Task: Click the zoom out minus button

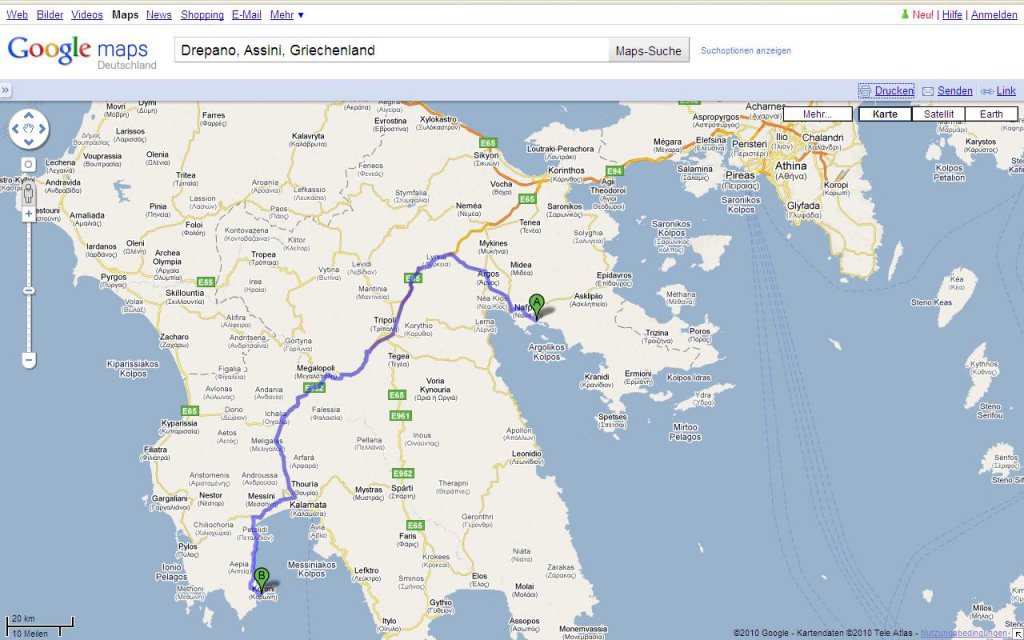Action: click(29, 360)
